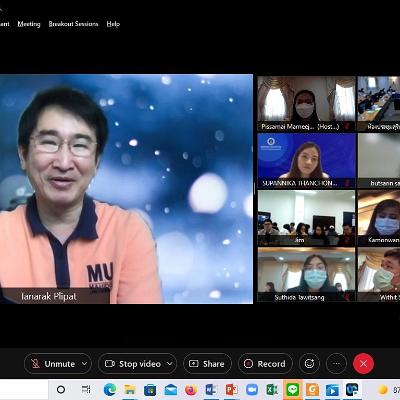400x400 pixels.
Task: Select the SUPANNIKA THANCHON video thumbnail
Action: click(306, 161)
